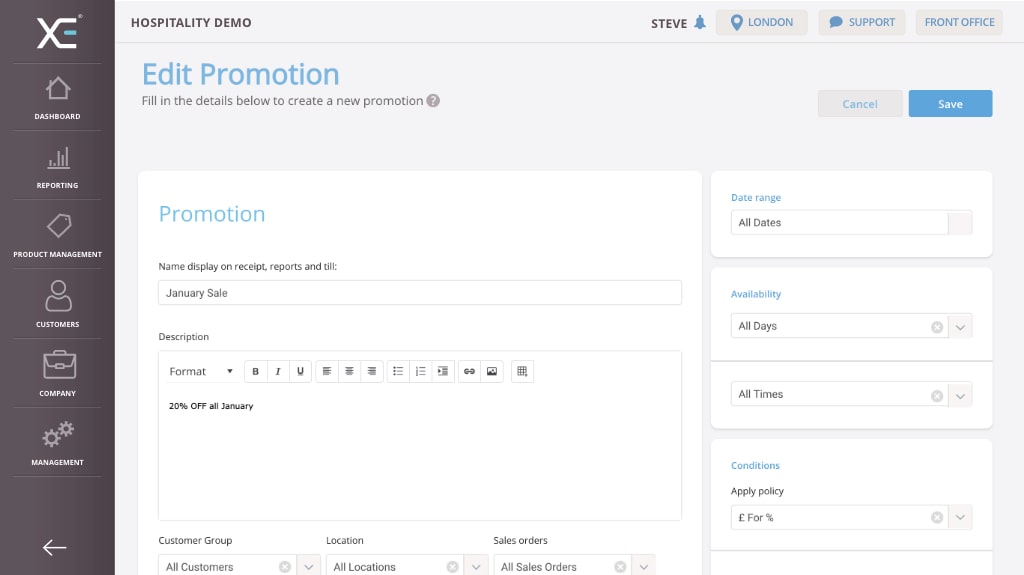Insert an image into the description

point(491,371)
